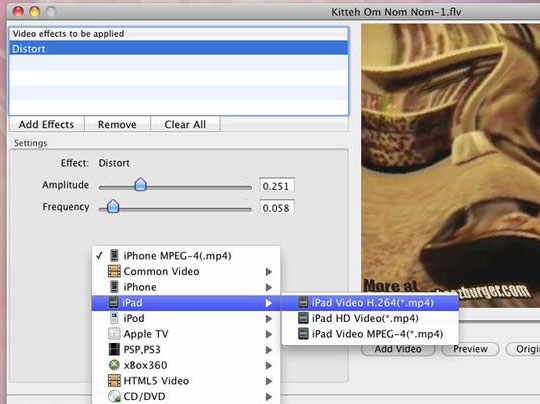Click the Original button
This screenshot has height=404, width=540.
pos(523,349)
